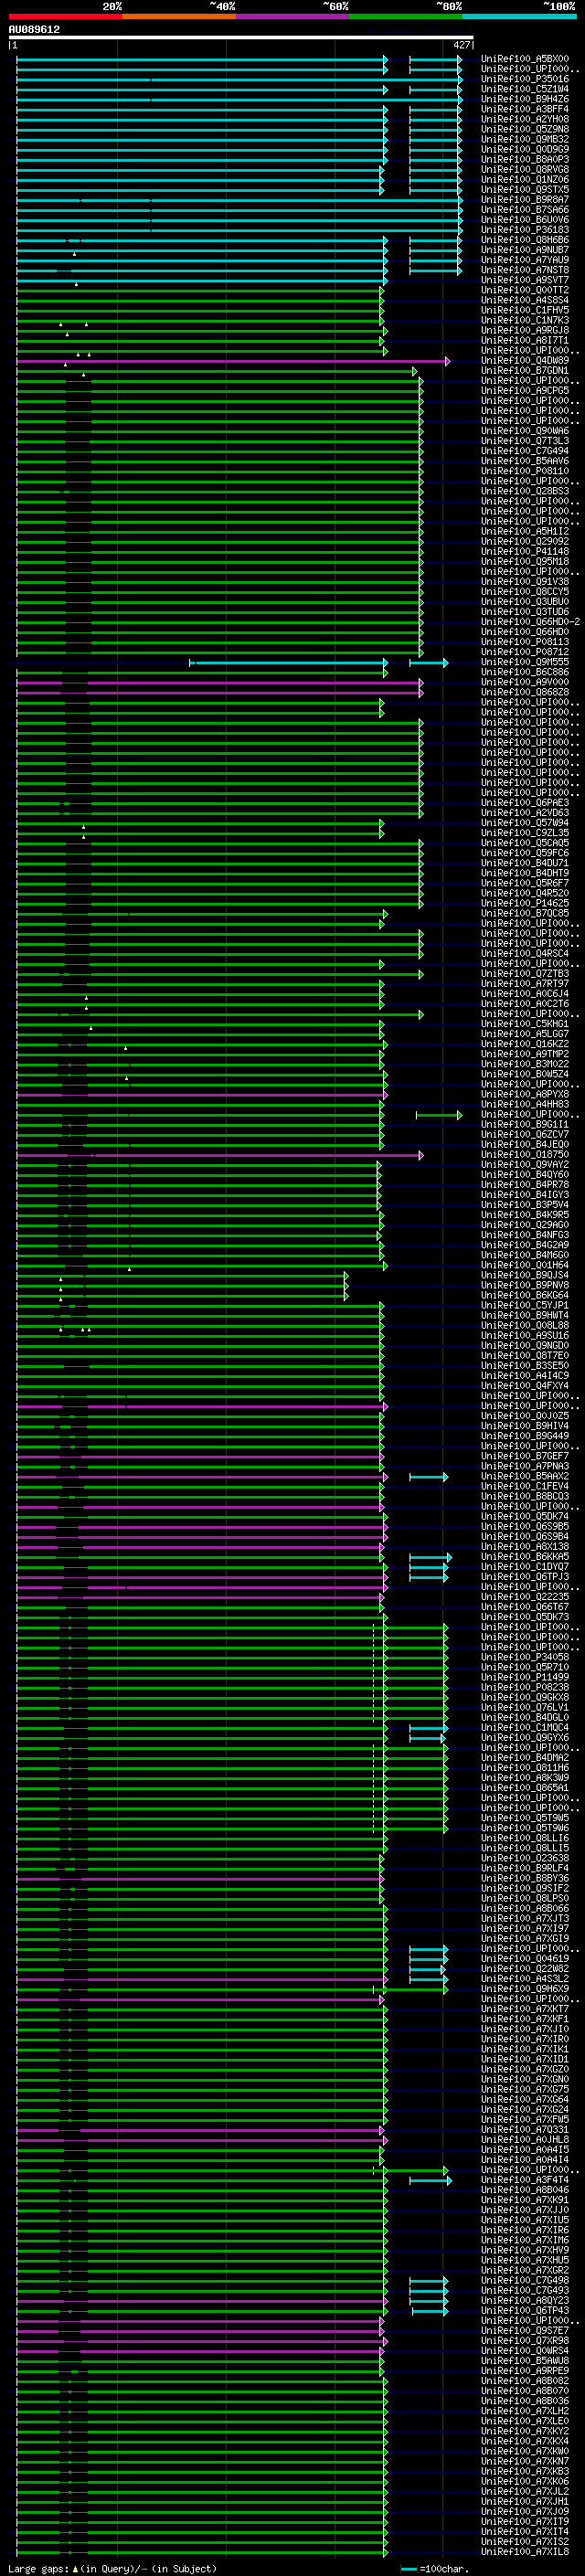
Task: Click hit label UniRef100_P08712
Action: point(524,652)
